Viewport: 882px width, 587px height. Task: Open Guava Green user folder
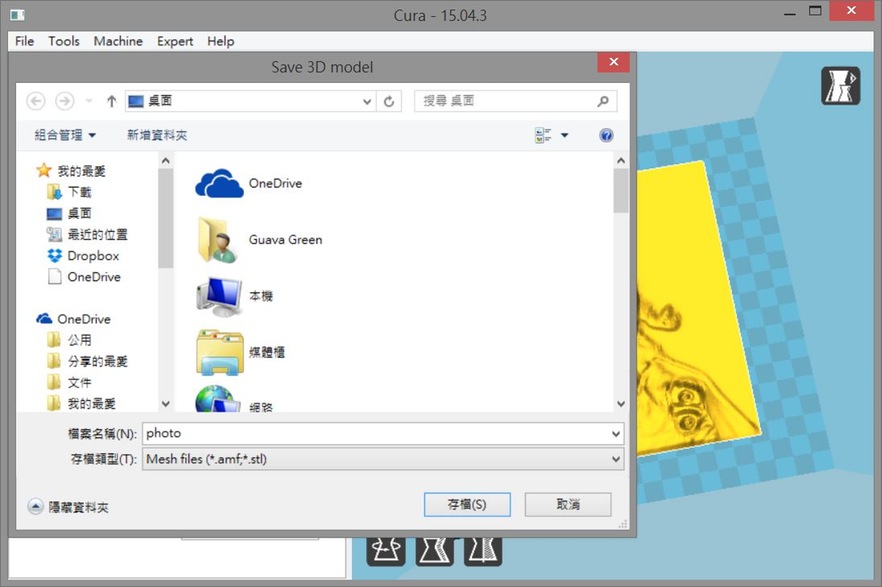[259, 240]
